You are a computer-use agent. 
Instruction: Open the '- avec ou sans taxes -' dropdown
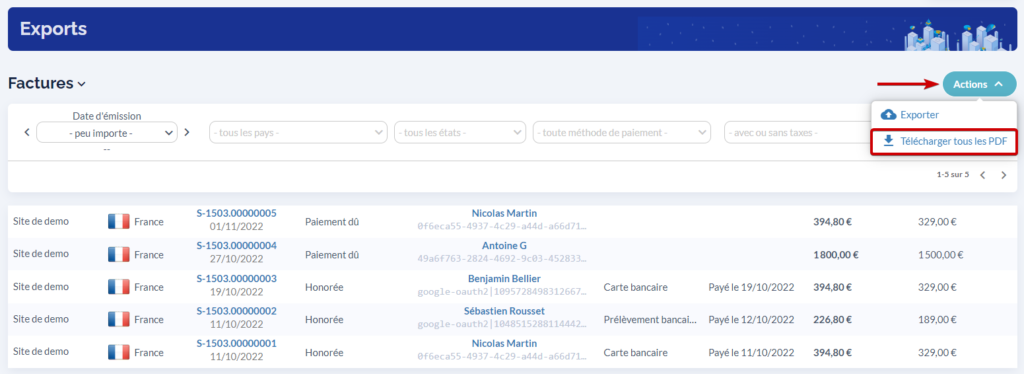point(797,132)
